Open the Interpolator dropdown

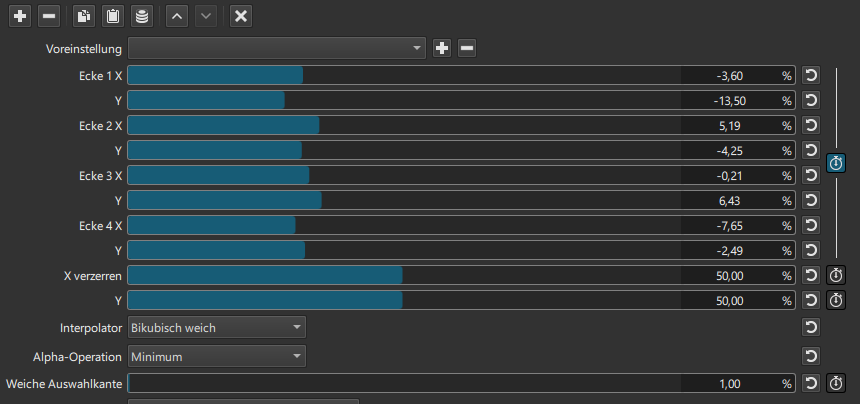click(x=216, y=327)
